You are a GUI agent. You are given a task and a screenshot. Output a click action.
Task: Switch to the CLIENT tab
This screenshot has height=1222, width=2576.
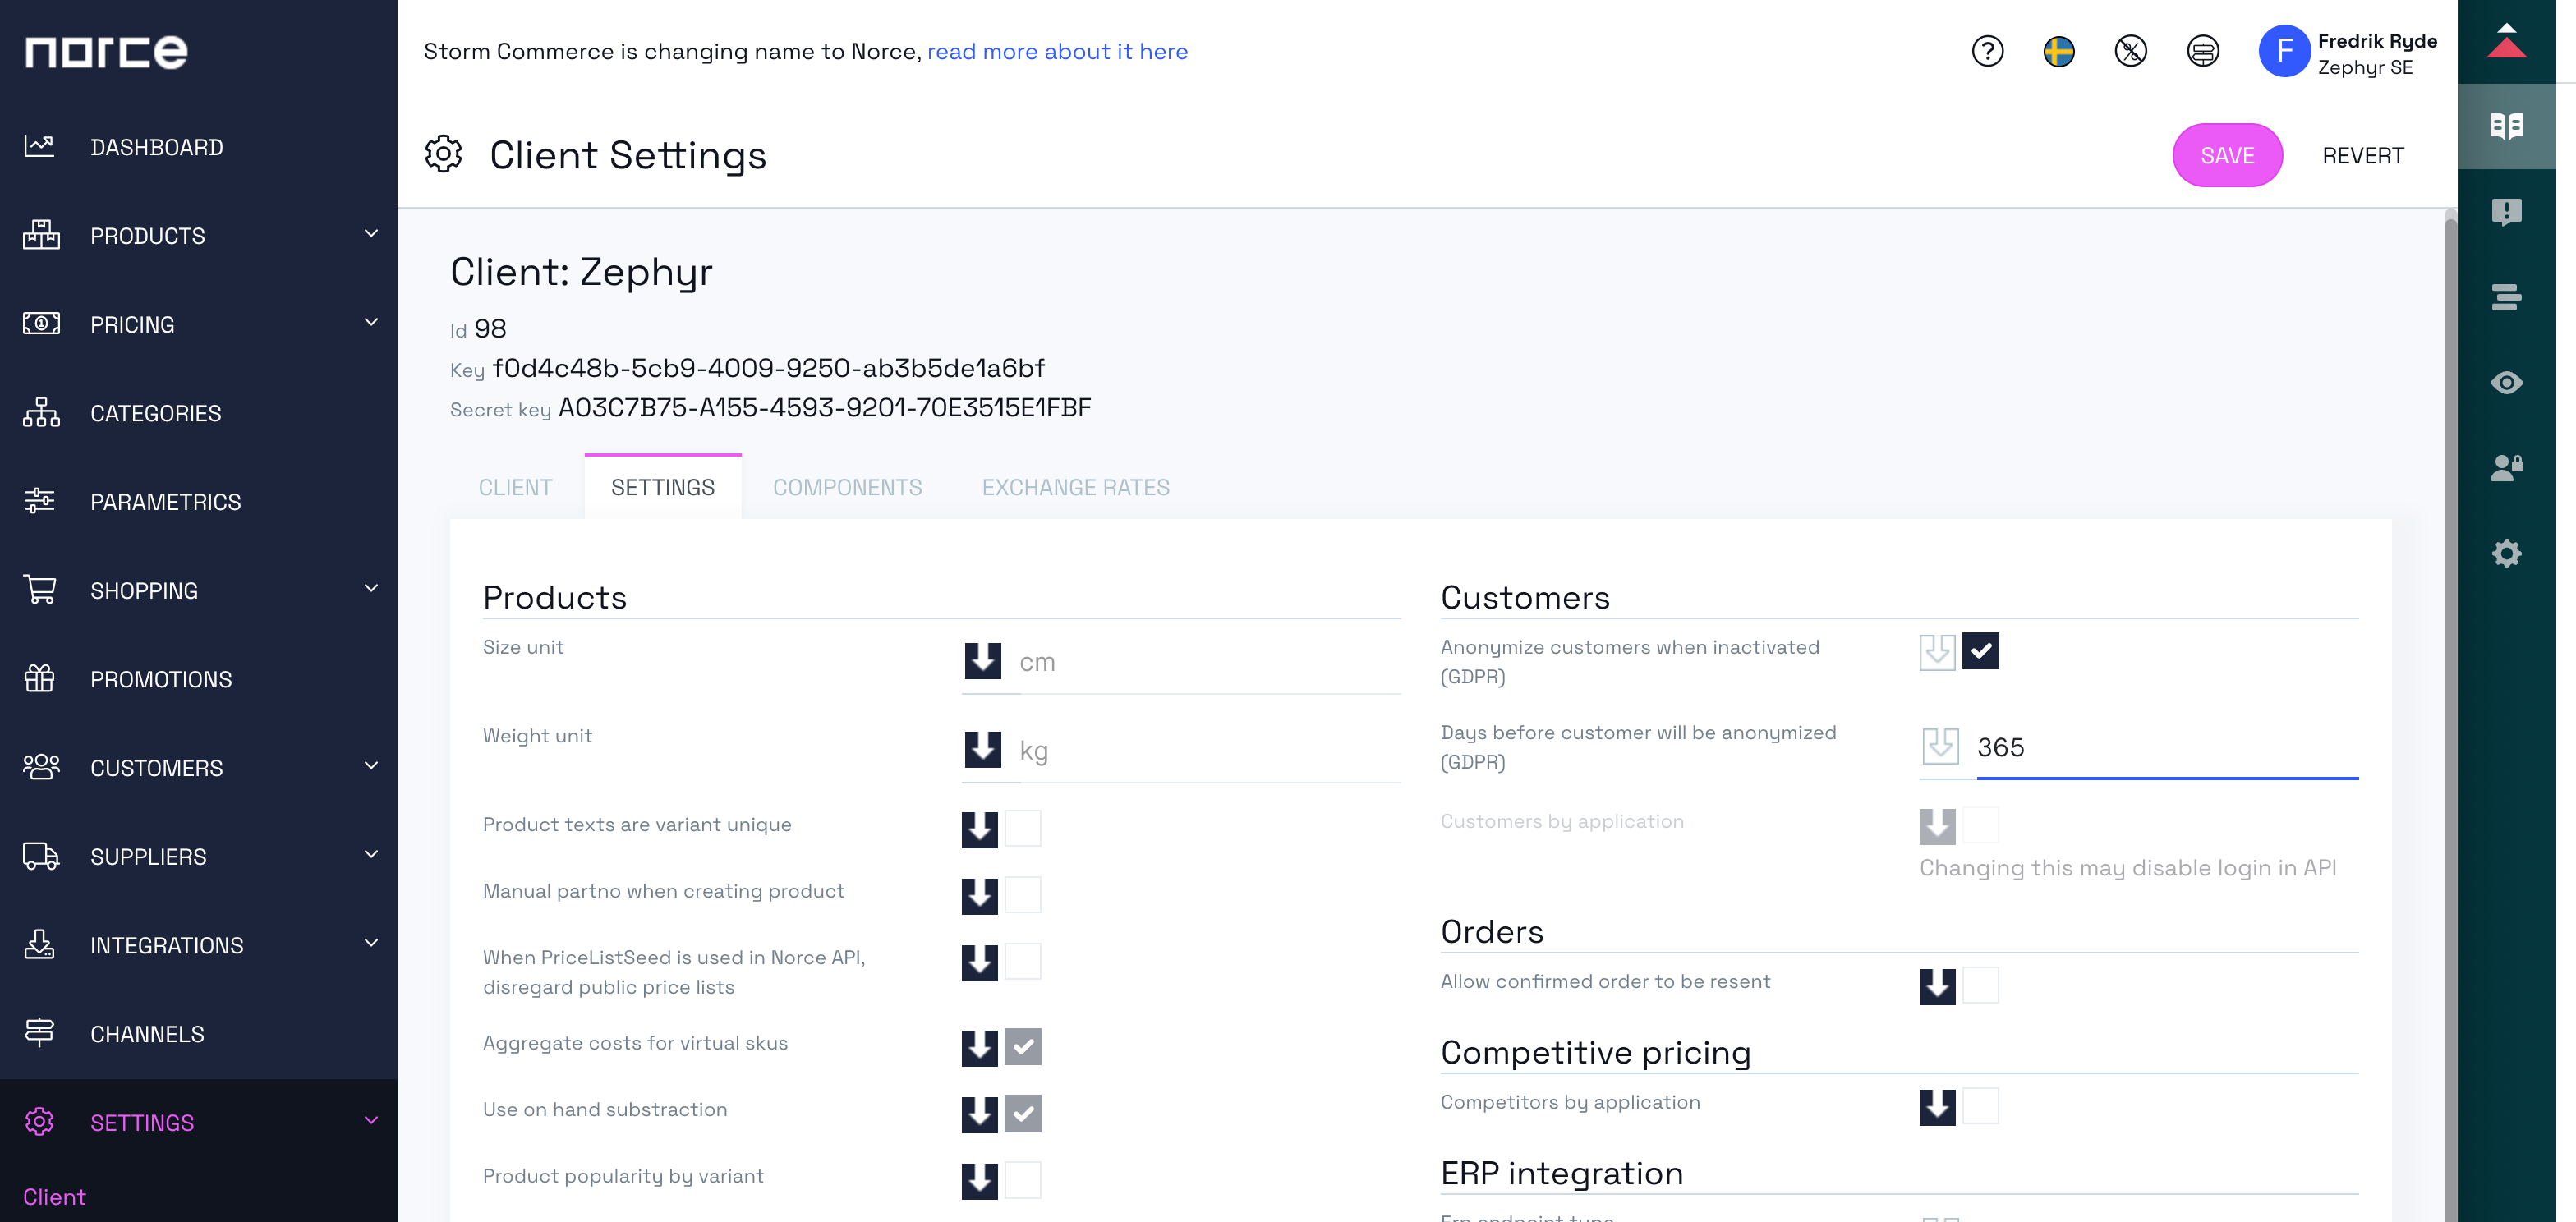click(x=516, y=486)
